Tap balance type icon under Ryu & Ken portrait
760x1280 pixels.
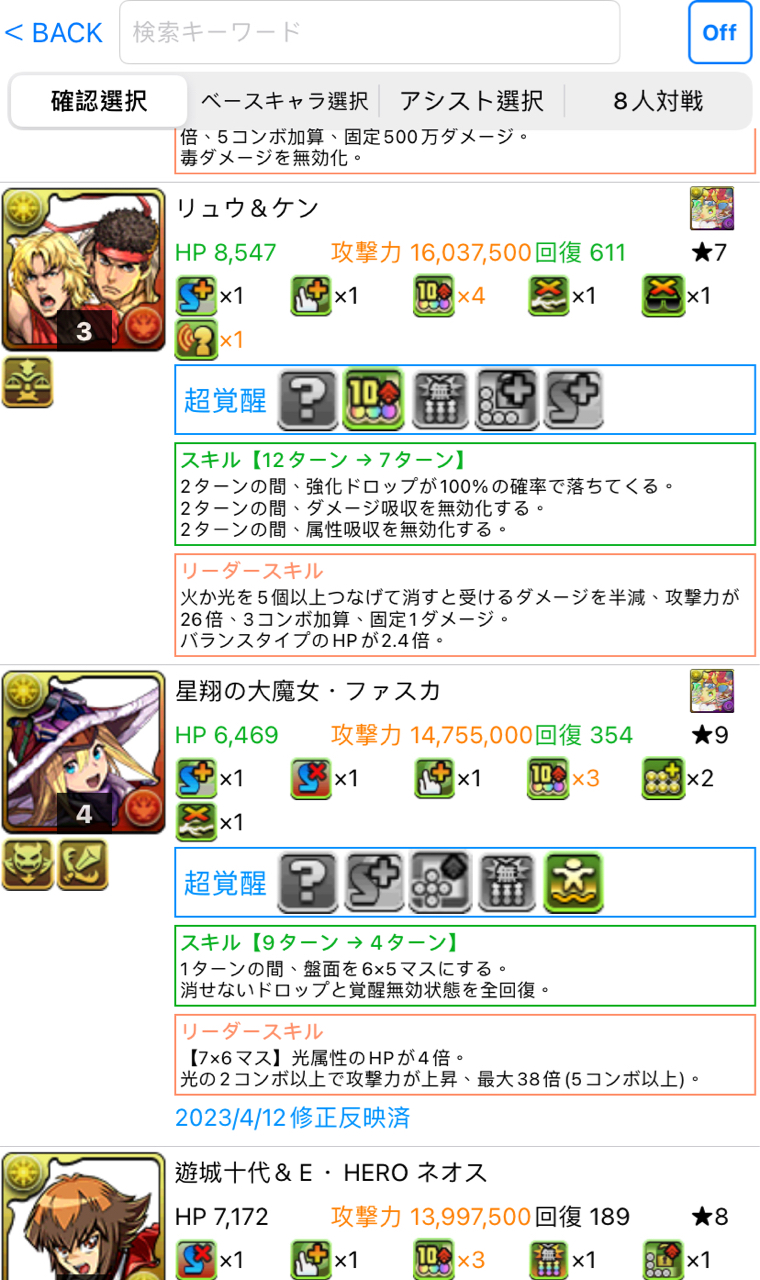(x=27, y=382)
